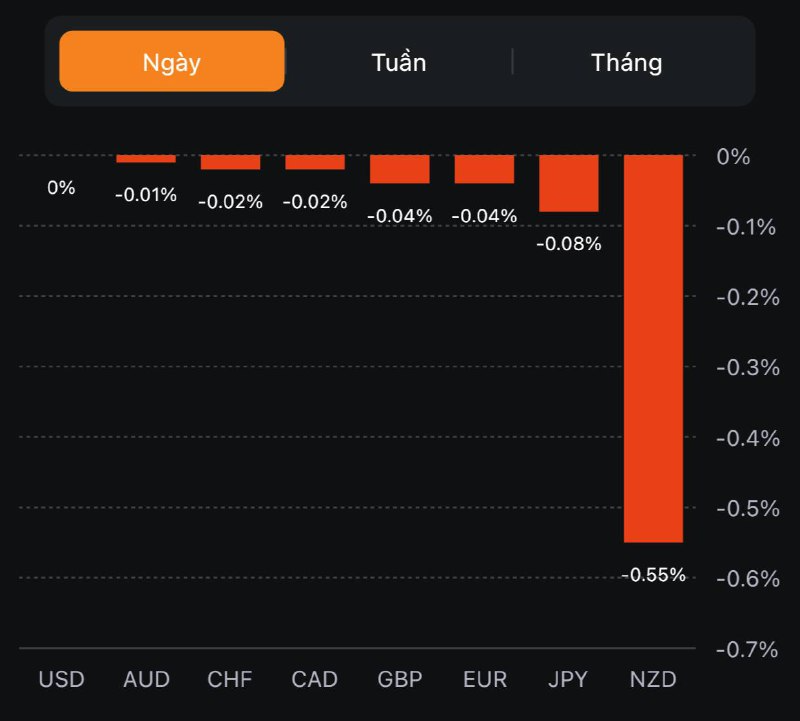Select the Ngày tab
The width and height of the screenshot is (800, 721).
click(x=172, y=62)
